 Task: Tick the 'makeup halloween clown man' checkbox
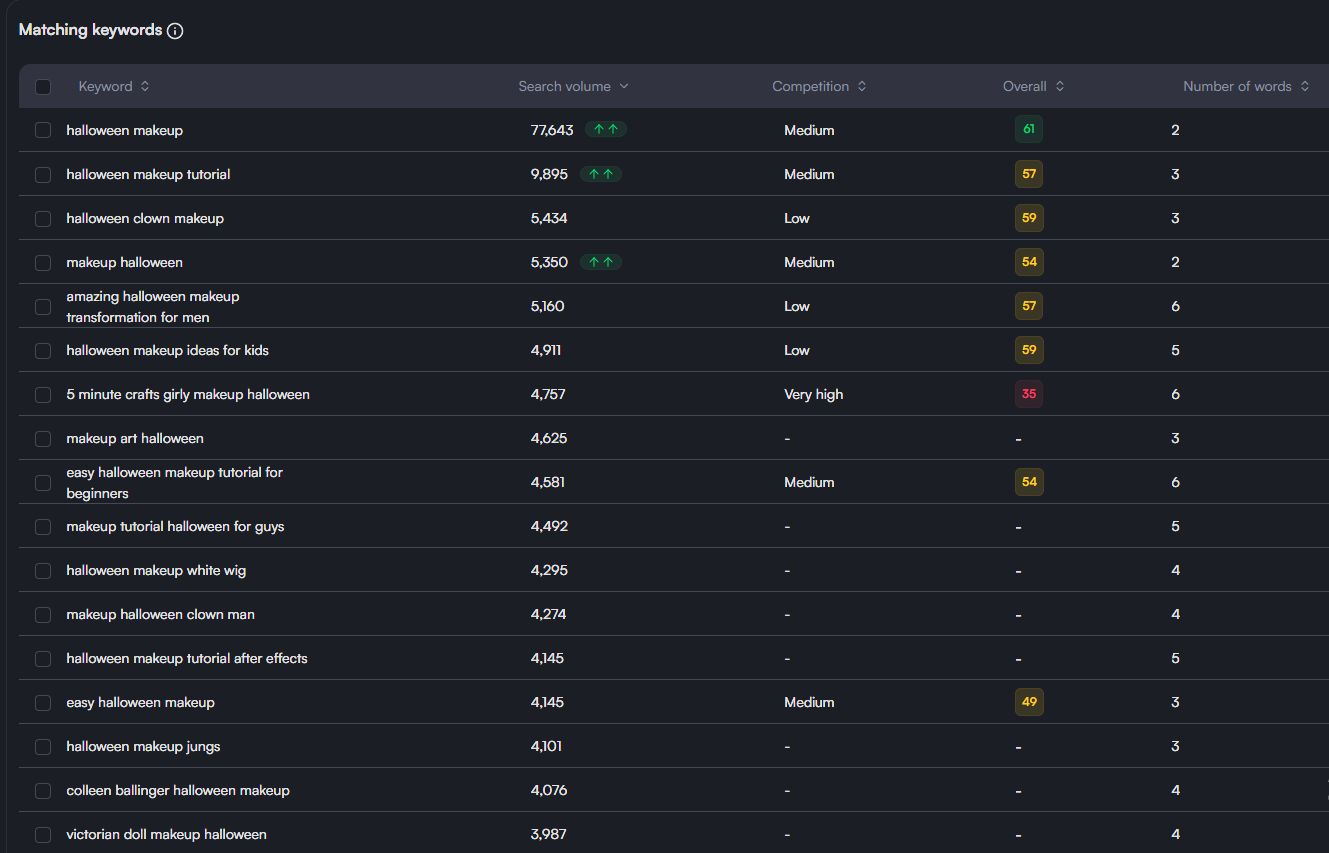(x=43, y=615)
